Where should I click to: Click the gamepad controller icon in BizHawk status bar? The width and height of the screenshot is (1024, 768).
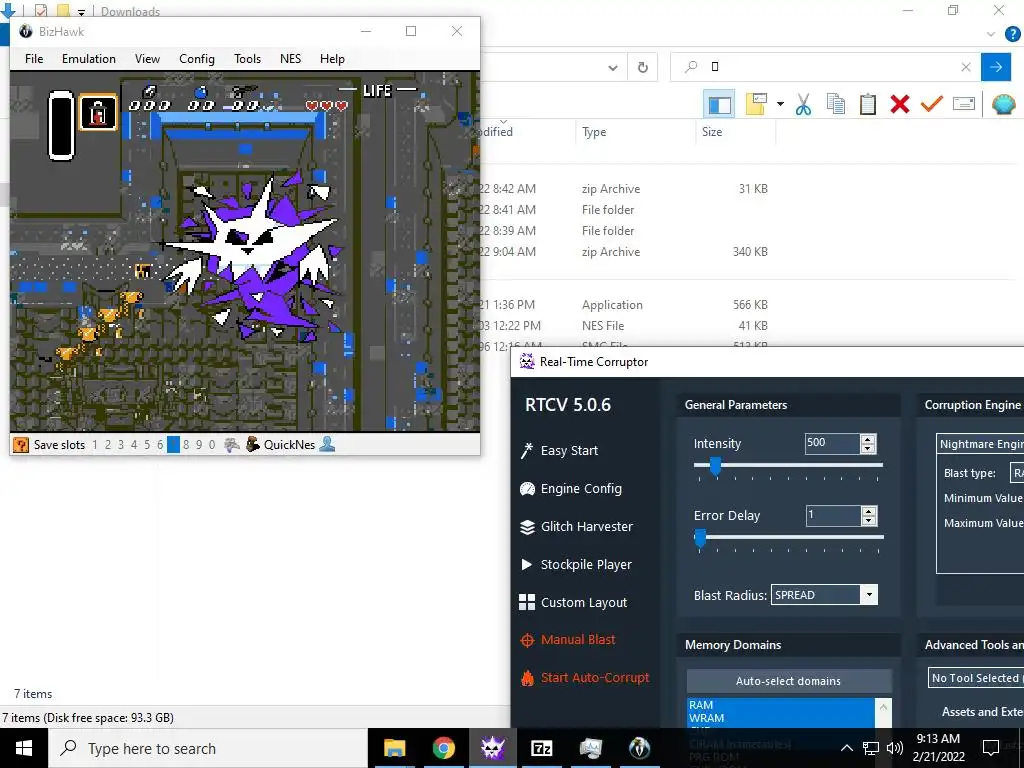point(232,445)
